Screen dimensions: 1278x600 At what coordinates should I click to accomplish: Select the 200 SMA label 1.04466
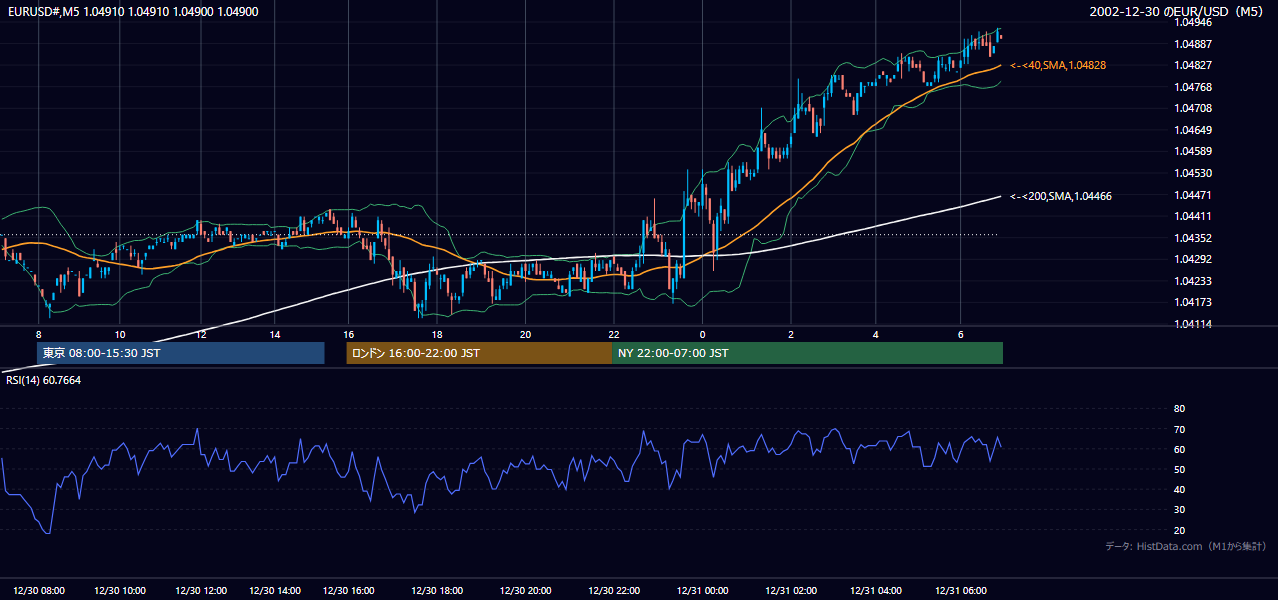(x=1061, y=196)
